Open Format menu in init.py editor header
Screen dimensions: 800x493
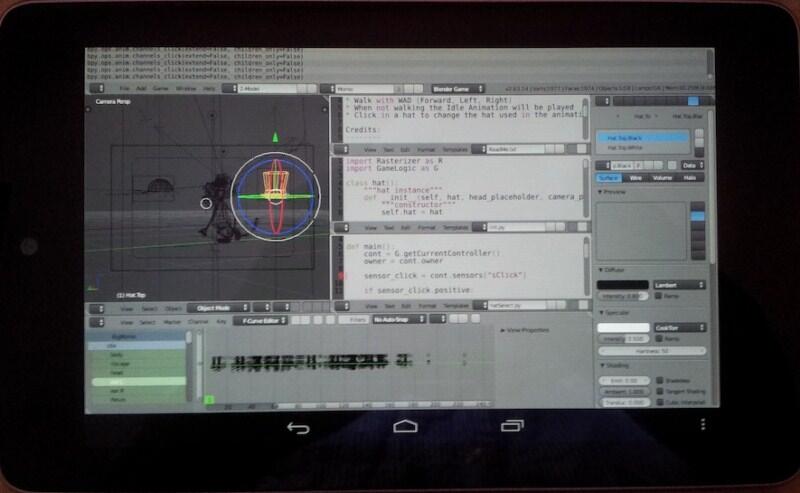[427, 228]
